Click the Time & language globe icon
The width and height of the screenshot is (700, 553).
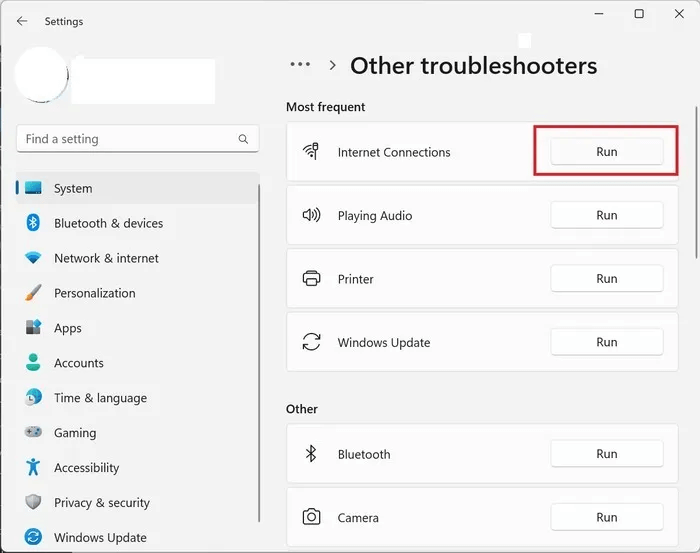33,397
